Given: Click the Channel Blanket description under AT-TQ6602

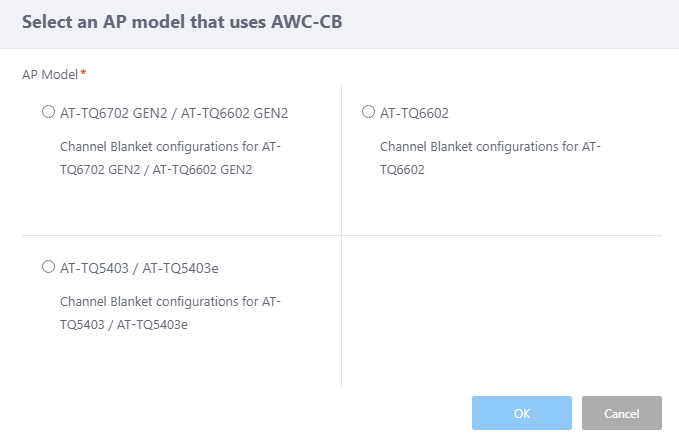Looking at the screenshot, I should (489, 158).
